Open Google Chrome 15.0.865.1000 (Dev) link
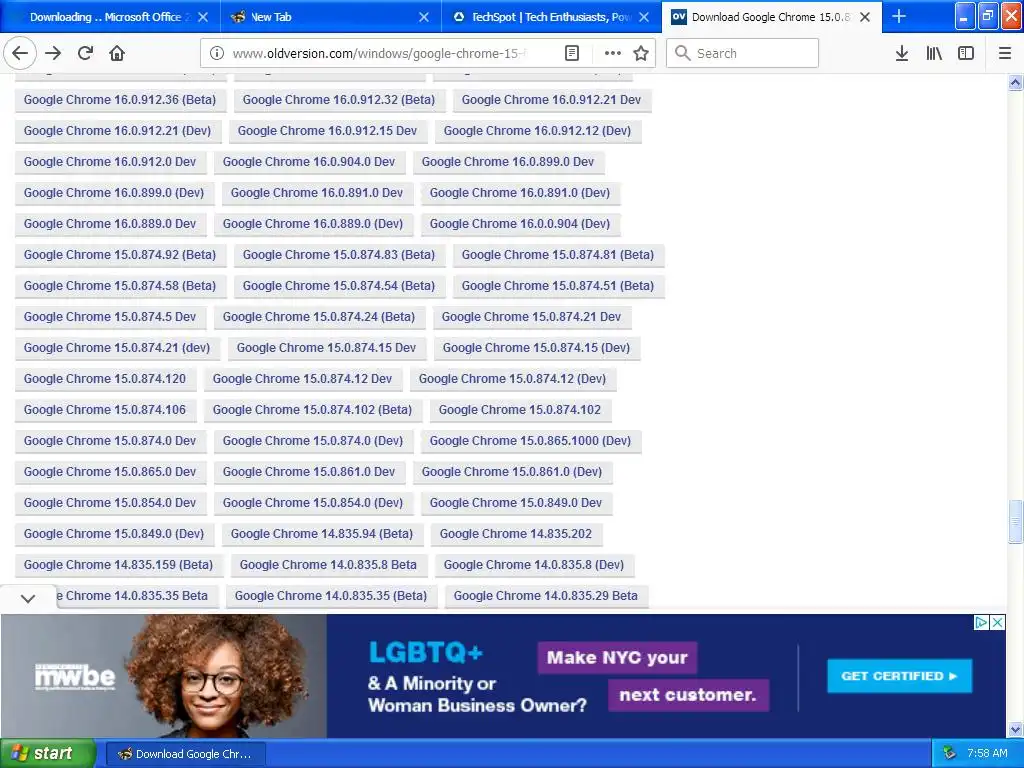Image resolution: width=1024 pixels, height=768 pixels. click(x=530, y=441)
